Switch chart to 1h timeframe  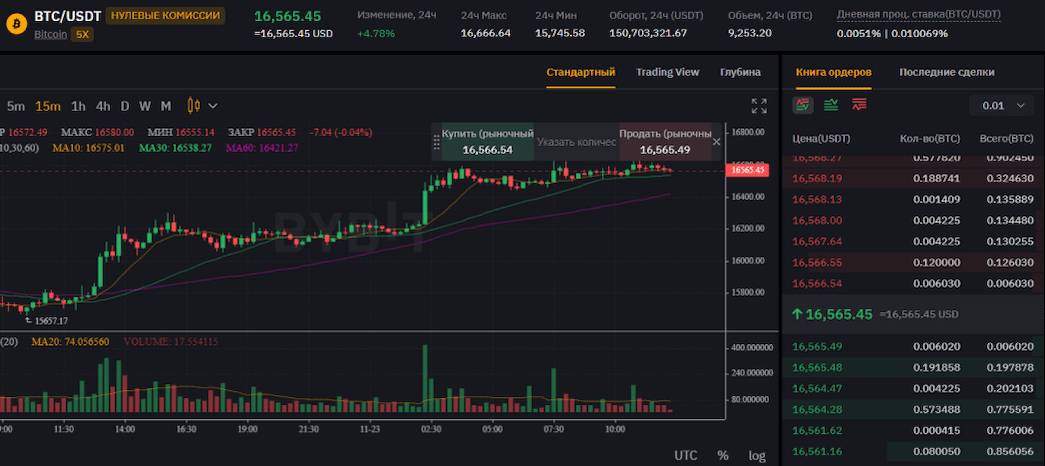point(78,105)
